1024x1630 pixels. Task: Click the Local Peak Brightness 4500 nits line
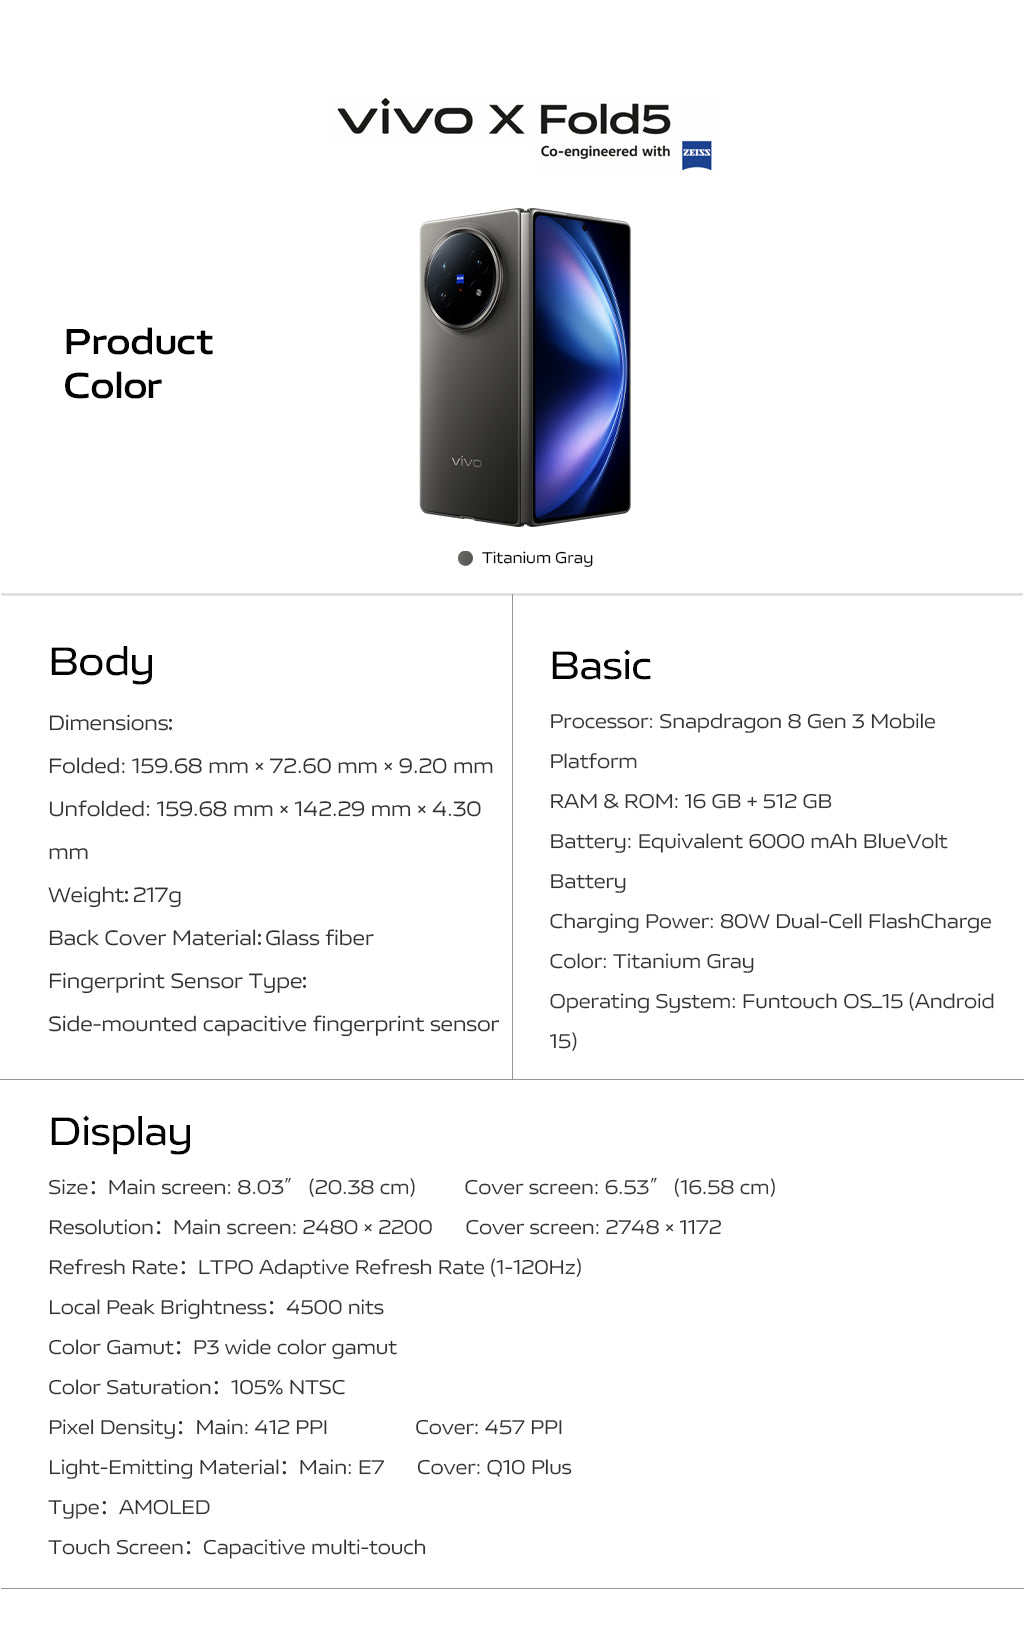pos(216,1307)
